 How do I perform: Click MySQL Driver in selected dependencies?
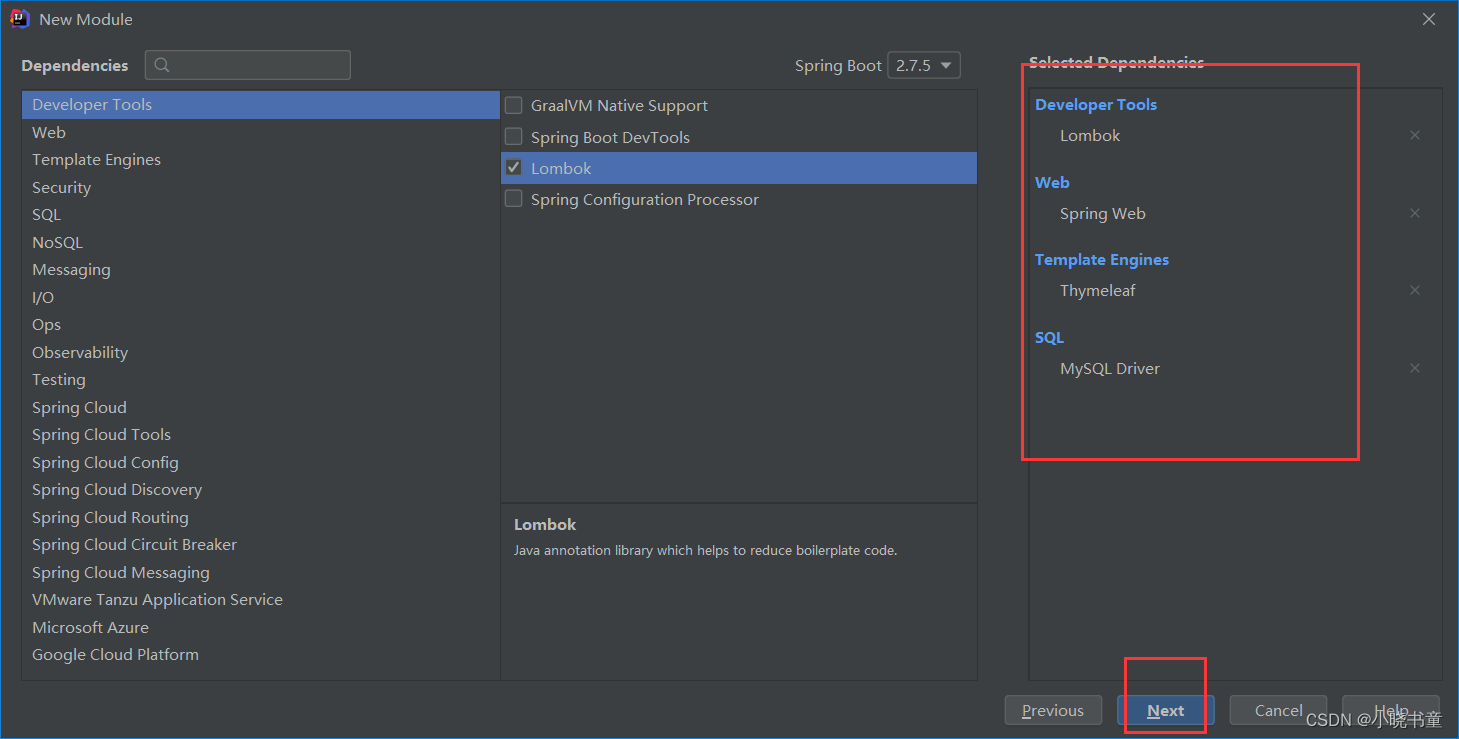1110,368
